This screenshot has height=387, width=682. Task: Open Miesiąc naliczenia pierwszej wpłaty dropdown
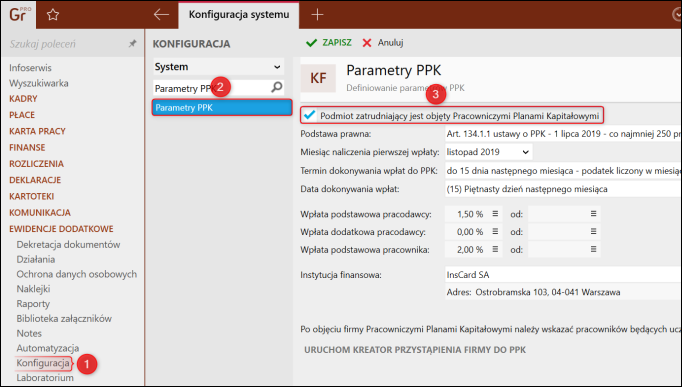click(488, 152)
